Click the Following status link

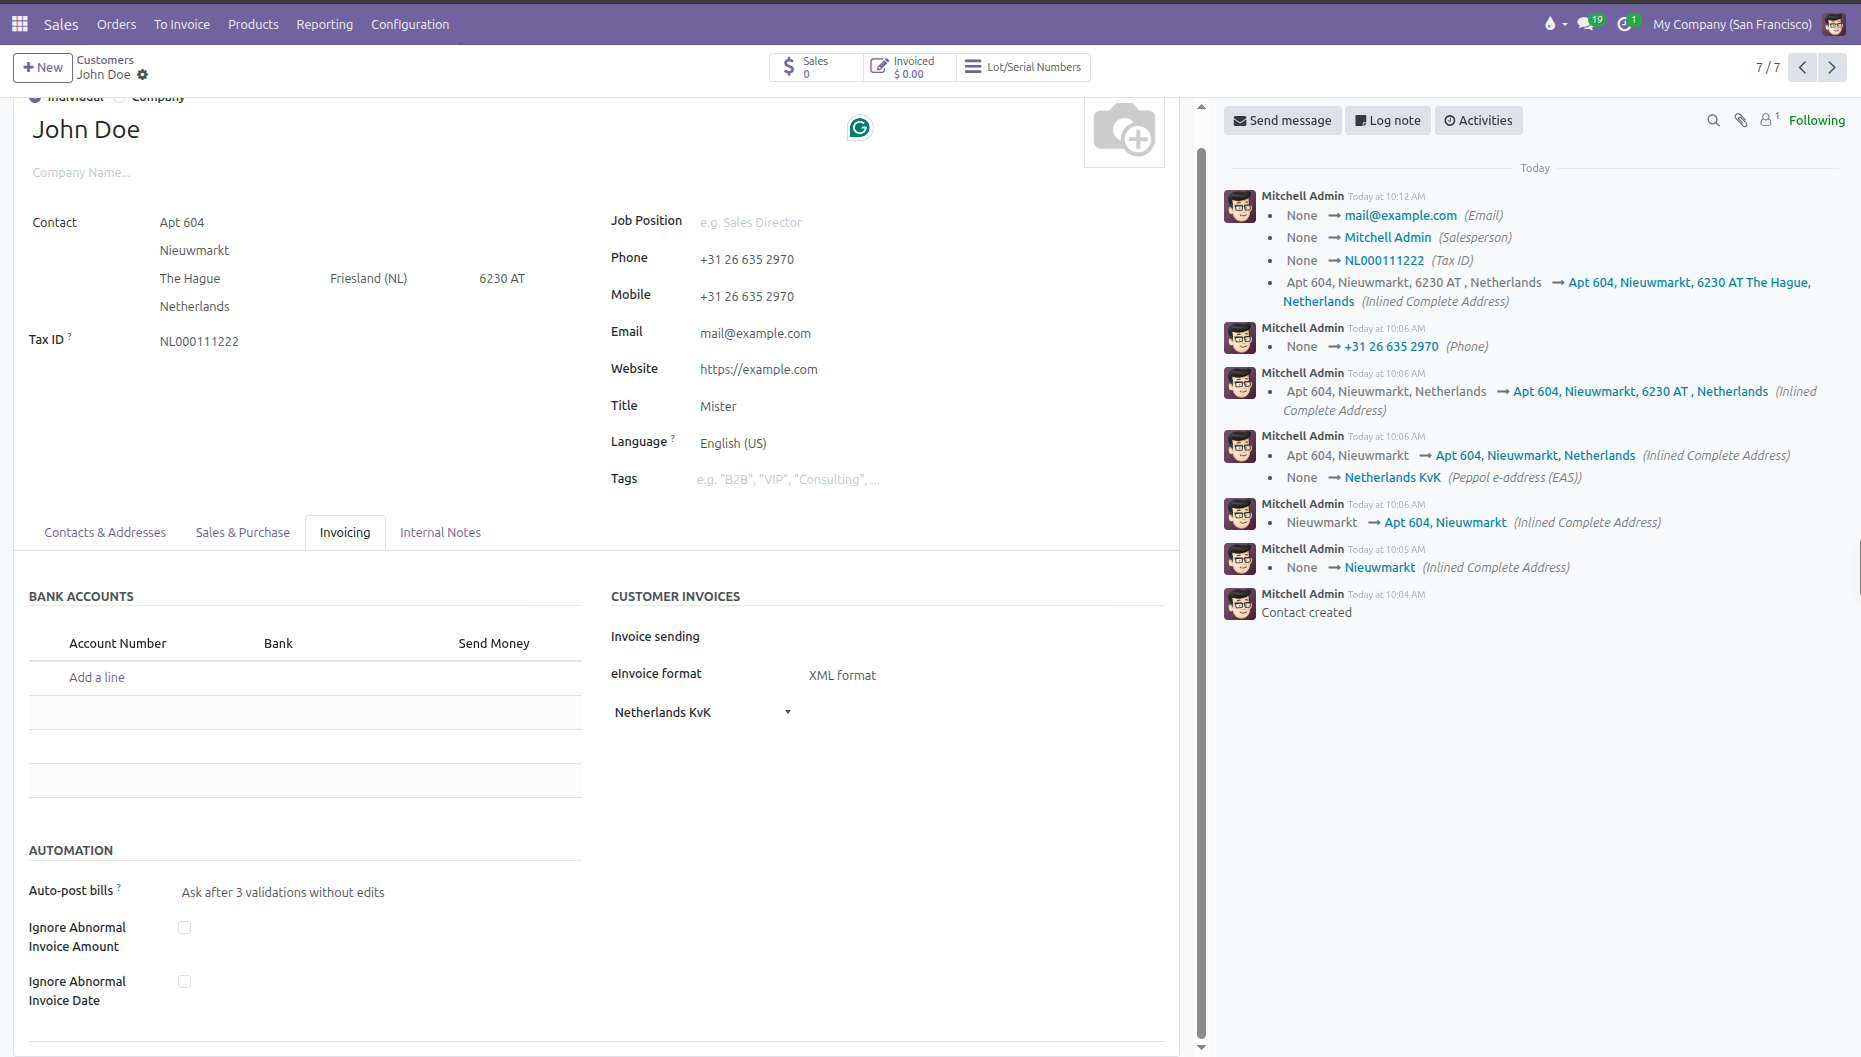click(1816, 120)
